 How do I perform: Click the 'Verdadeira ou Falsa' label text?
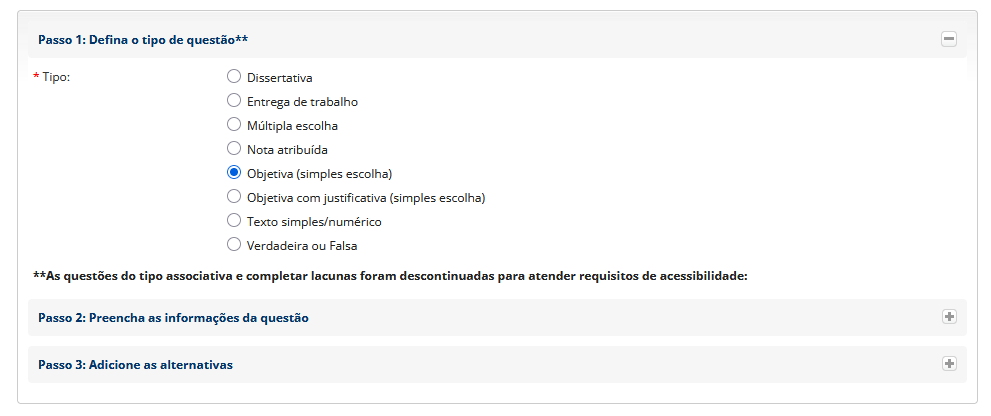[302, 246]
